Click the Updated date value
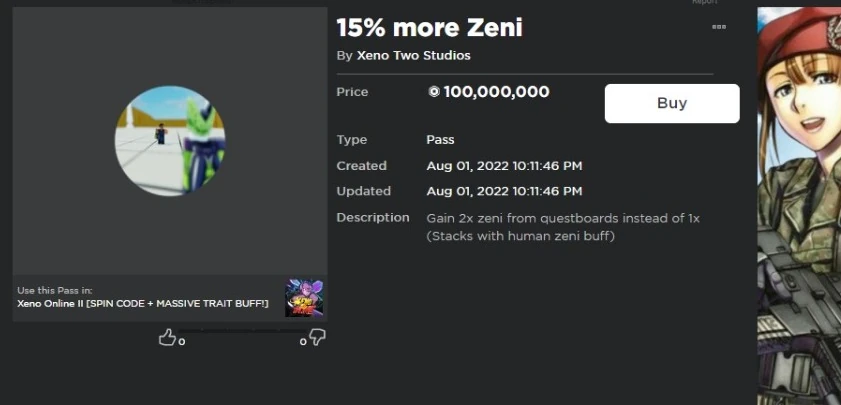The image size is (841, 405). tap(504, 191)
